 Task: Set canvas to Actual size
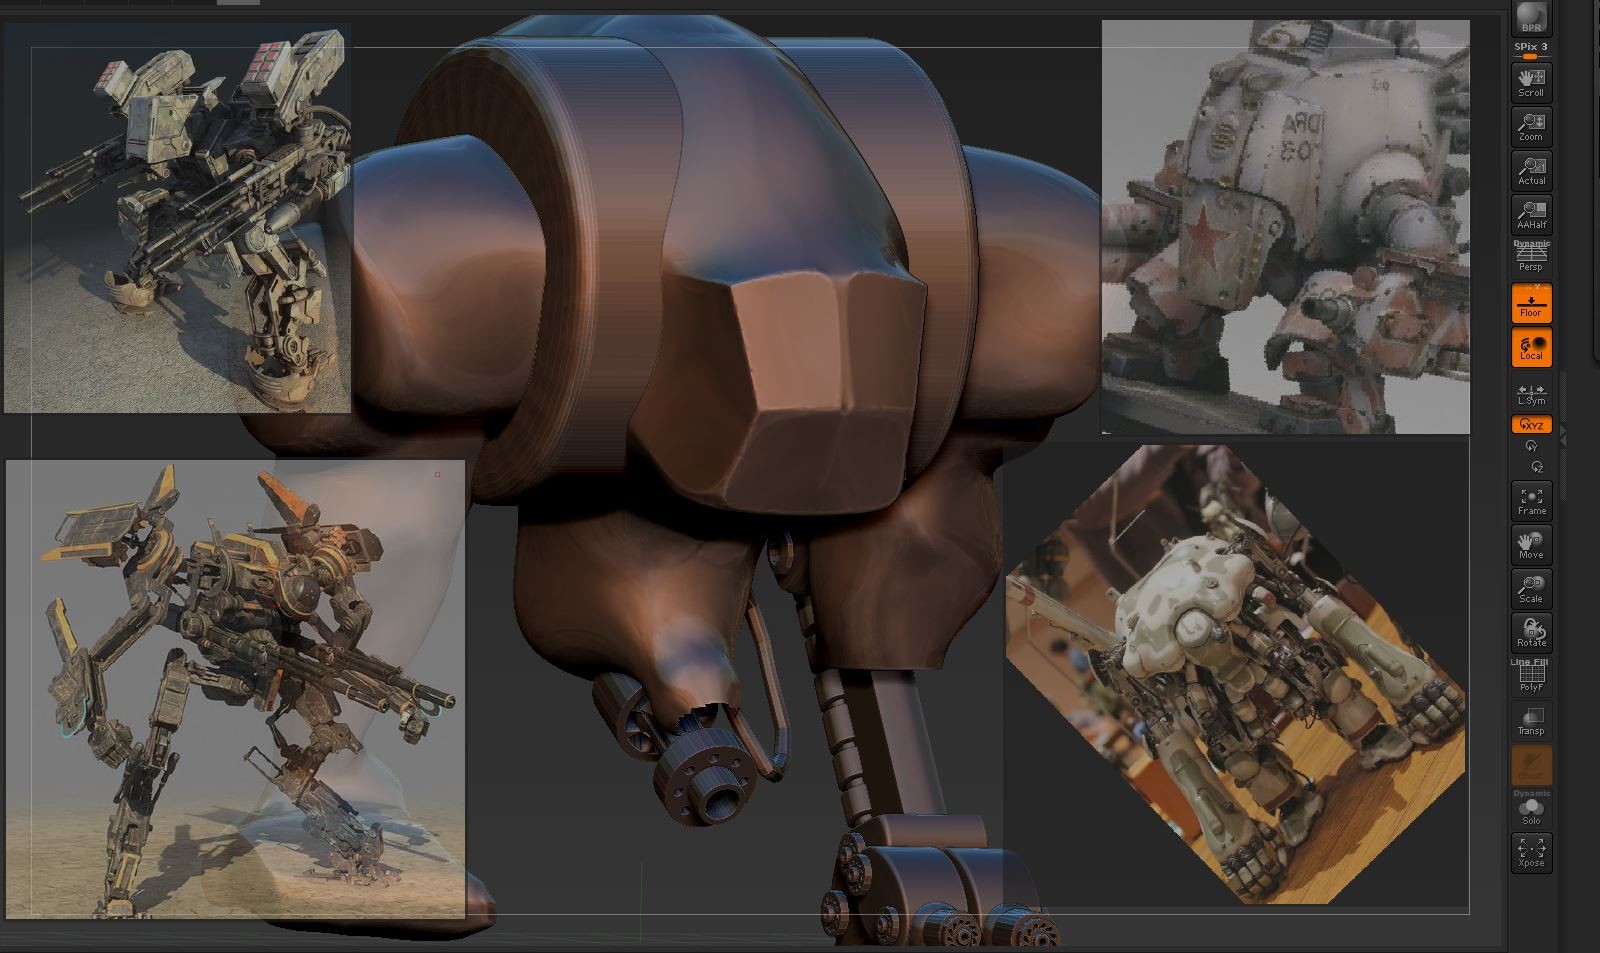[1530, 172]
